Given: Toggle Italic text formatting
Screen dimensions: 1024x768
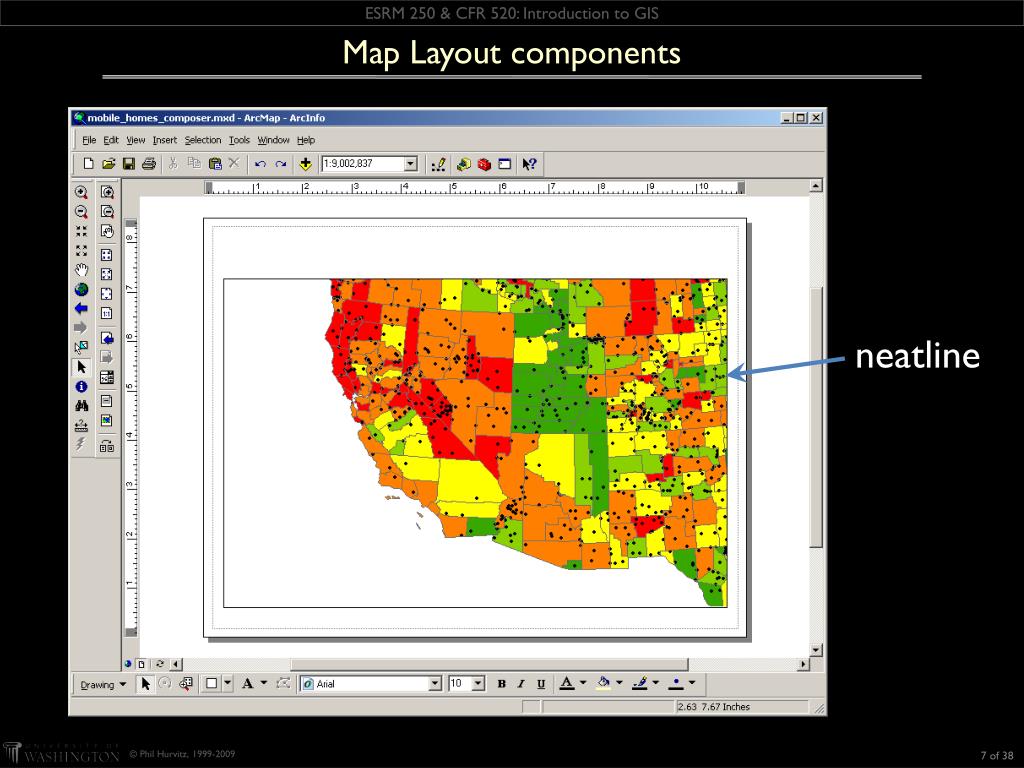Looking at the screenshot, I should pyautogui.click(x=521, y=684).
